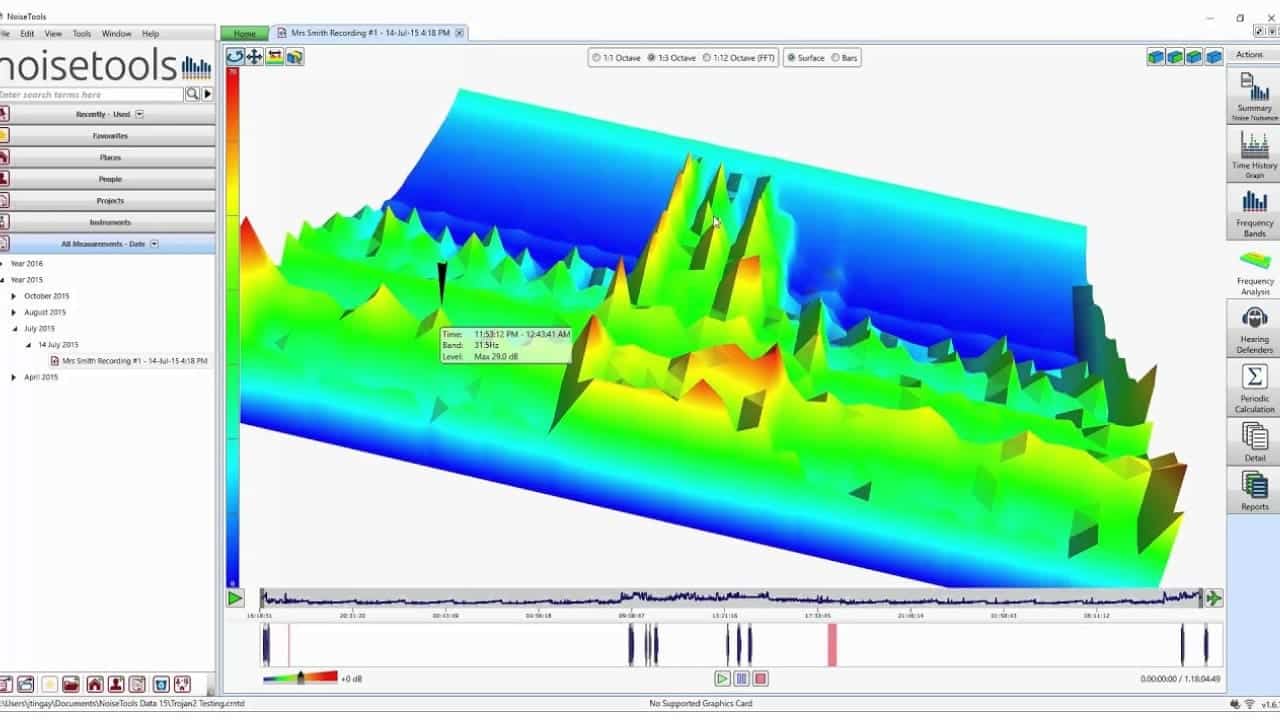Click the search terms input field
This screenshot has height=720, width=1280.
[92, 94]
